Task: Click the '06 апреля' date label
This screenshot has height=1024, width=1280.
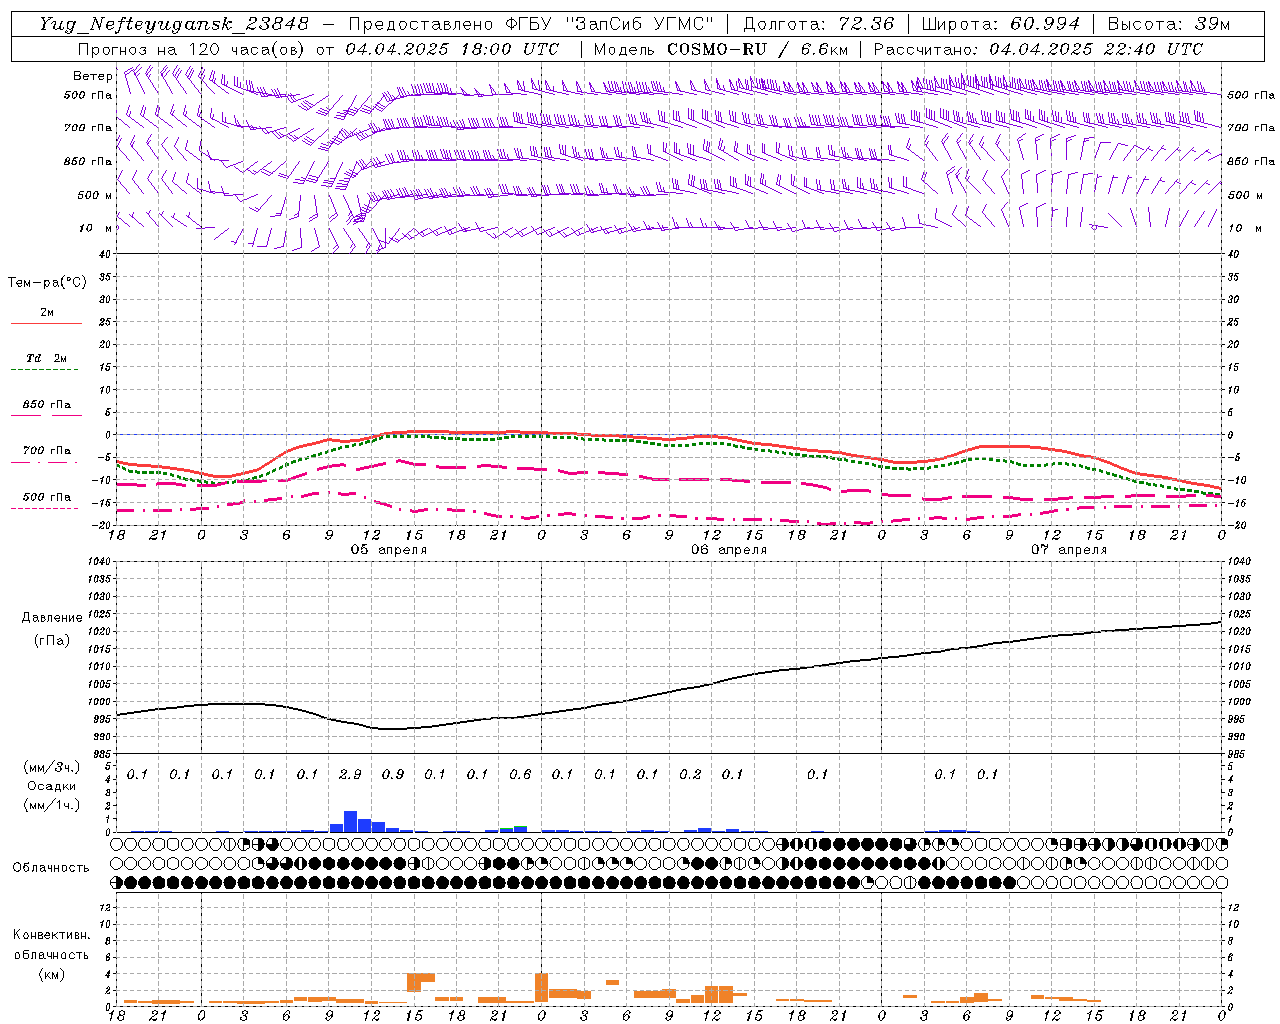Action: 729,550
